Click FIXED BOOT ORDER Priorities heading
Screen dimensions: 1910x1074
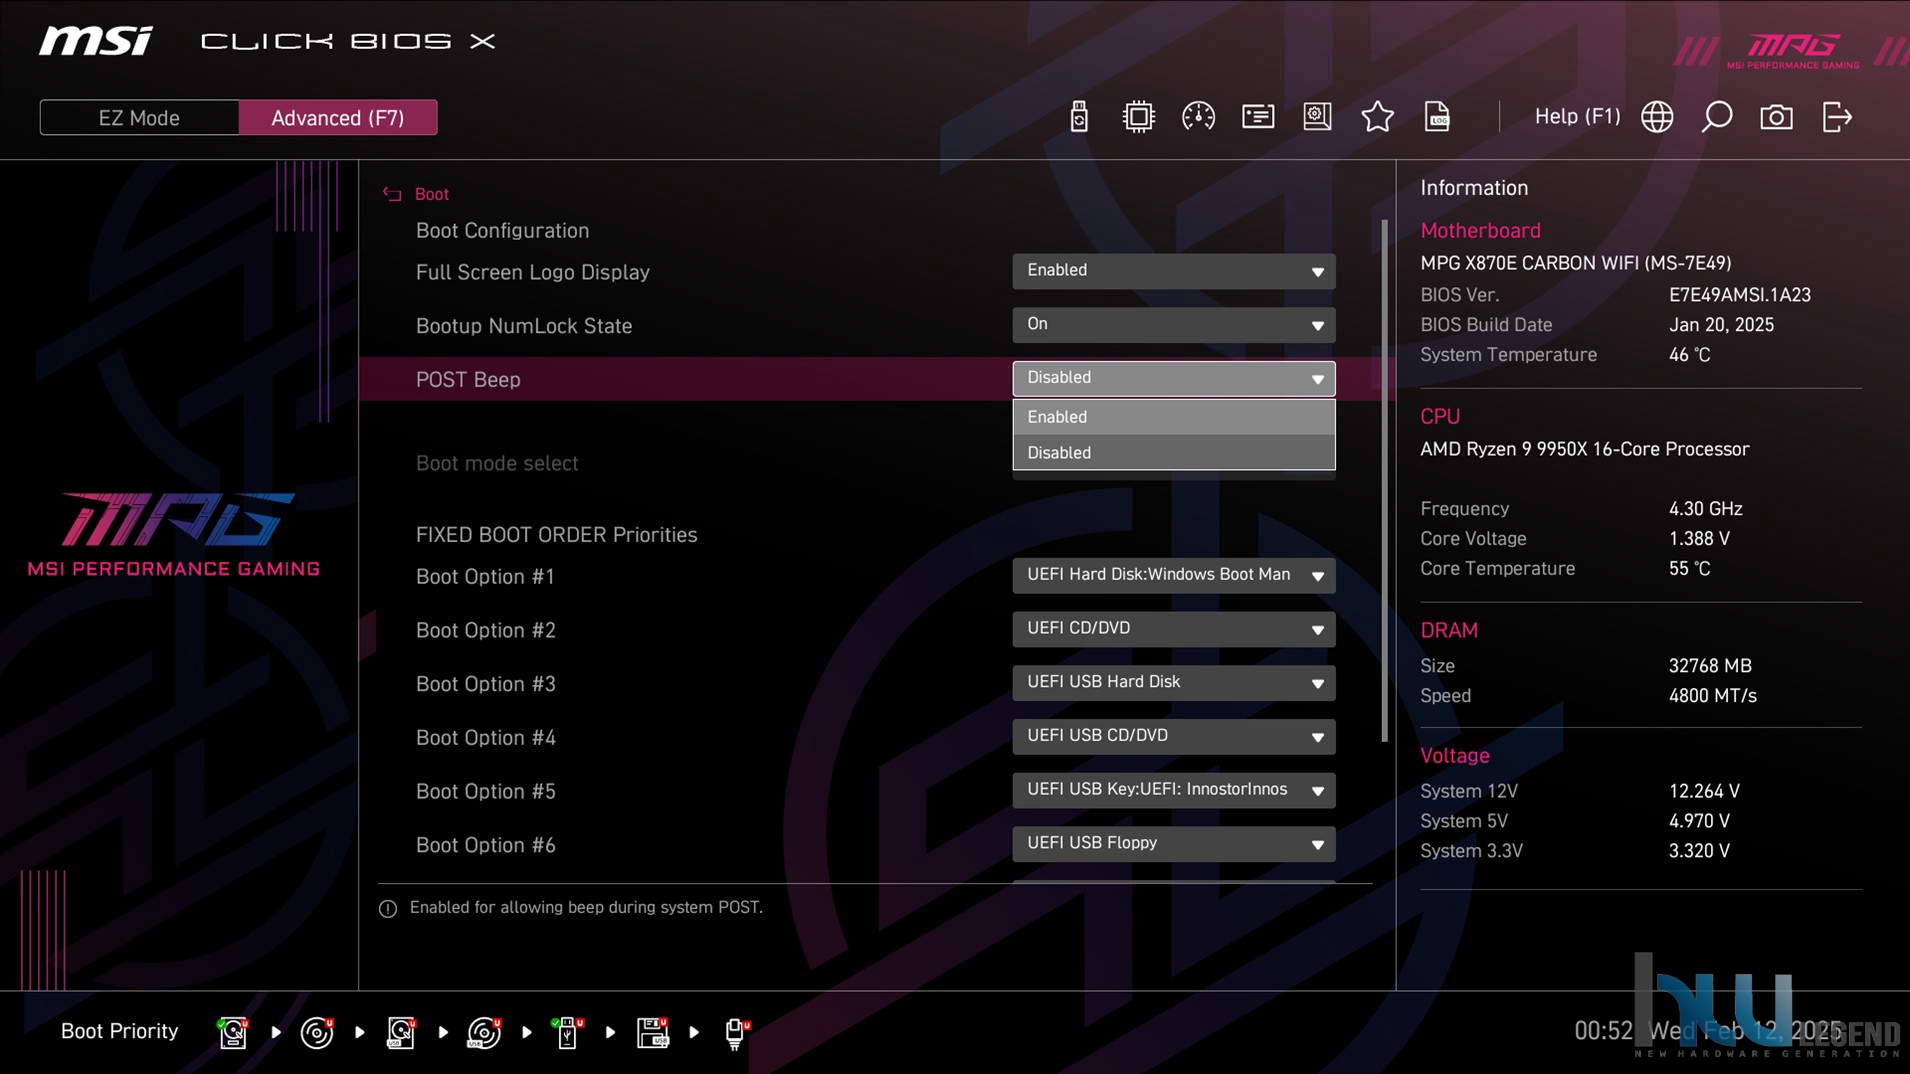coord(556,535)
